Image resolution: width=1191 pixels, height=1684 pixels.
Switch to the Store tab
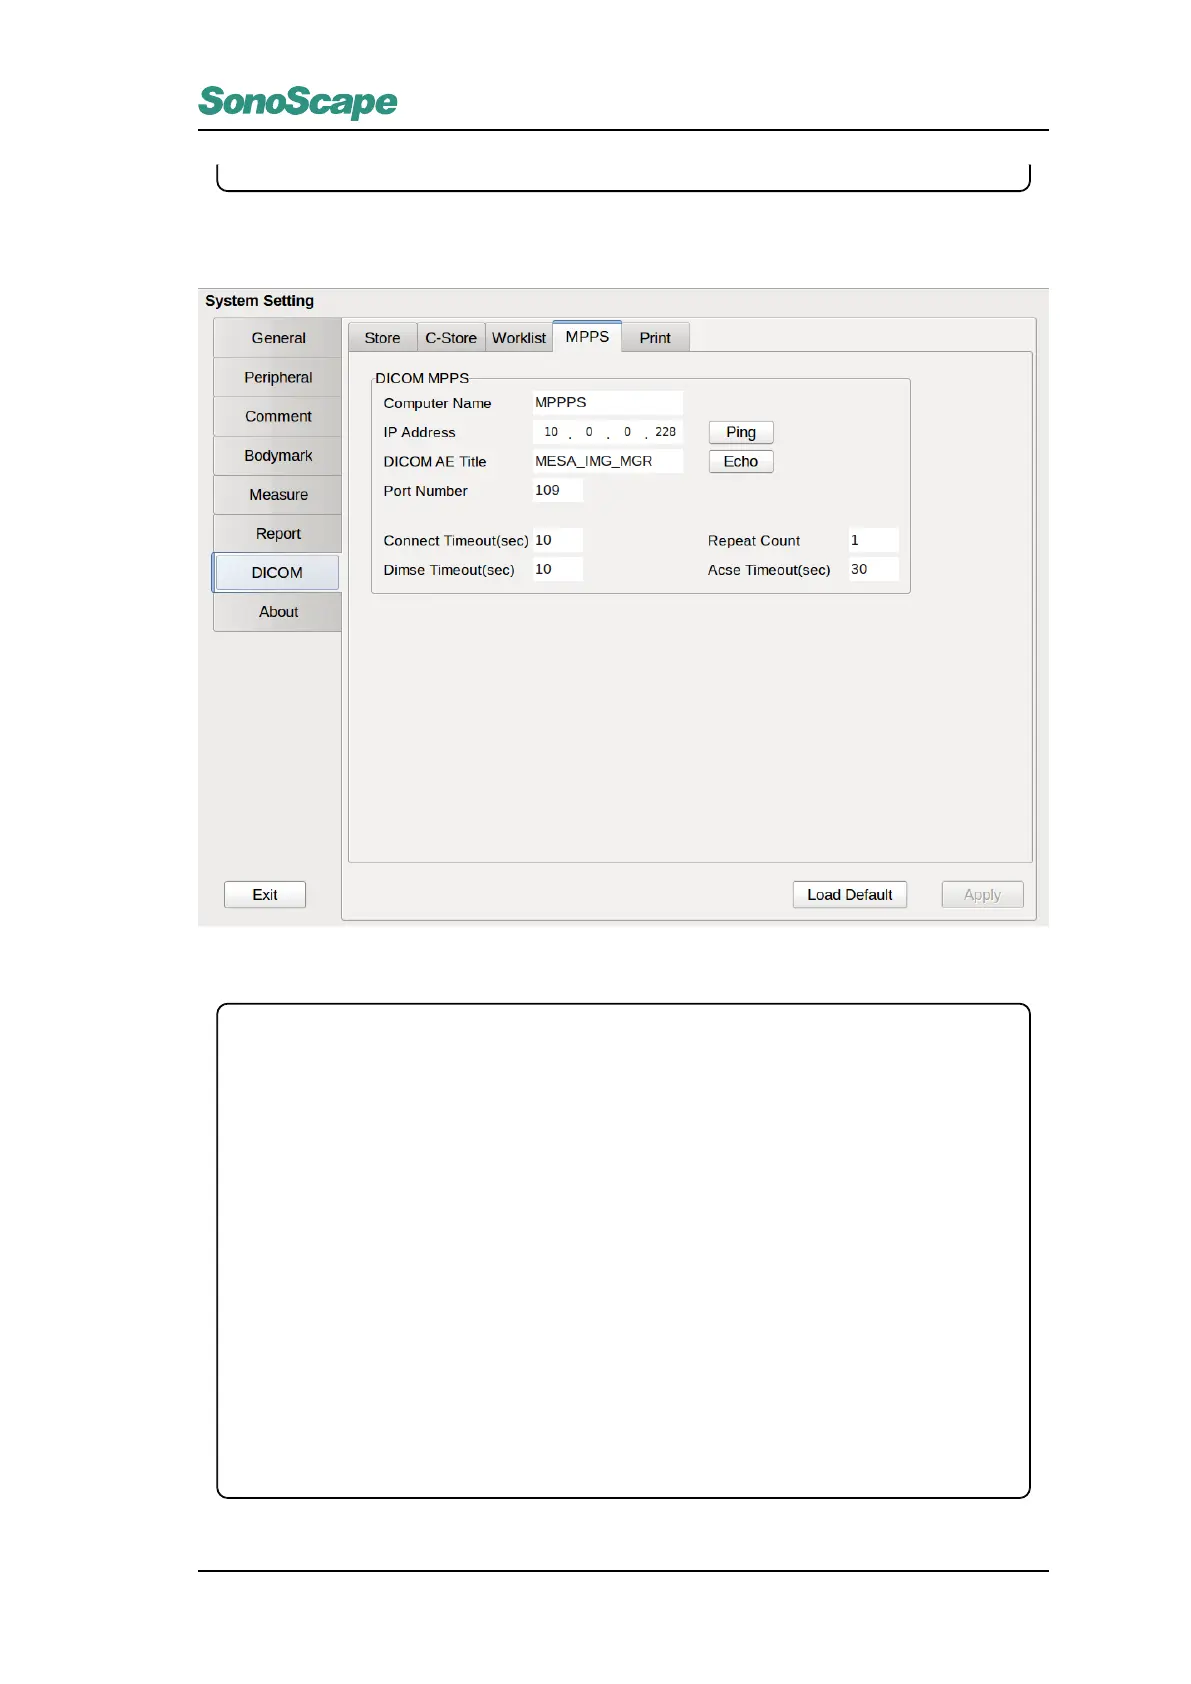tap(382, 338)
